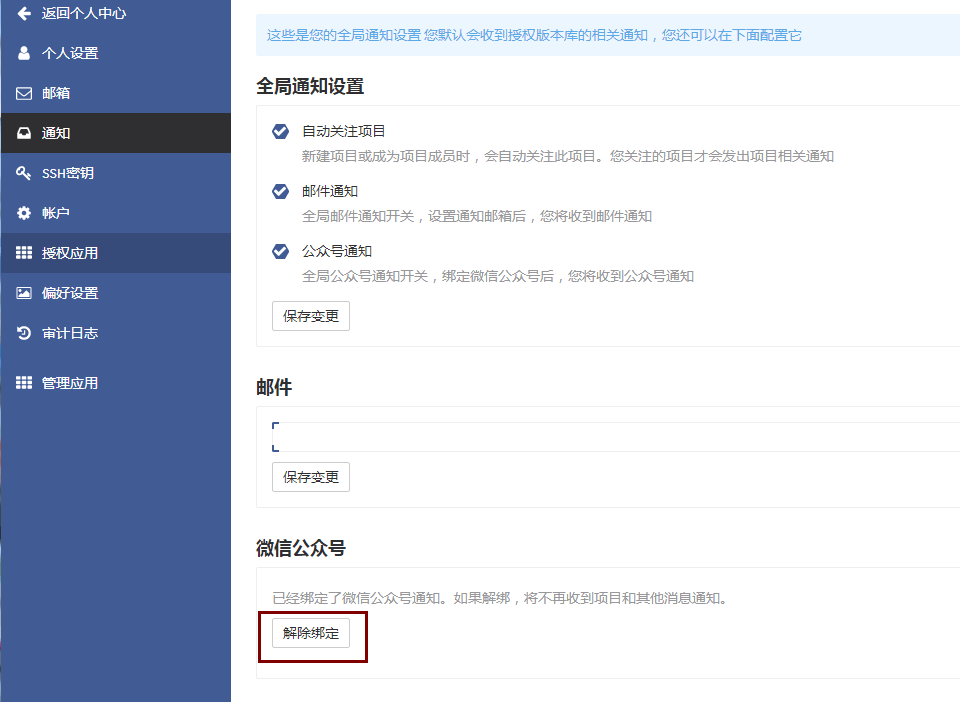
Task: Click the grid icon beside 管理应用
Action: pyautogui.click(x=24, y=383)
